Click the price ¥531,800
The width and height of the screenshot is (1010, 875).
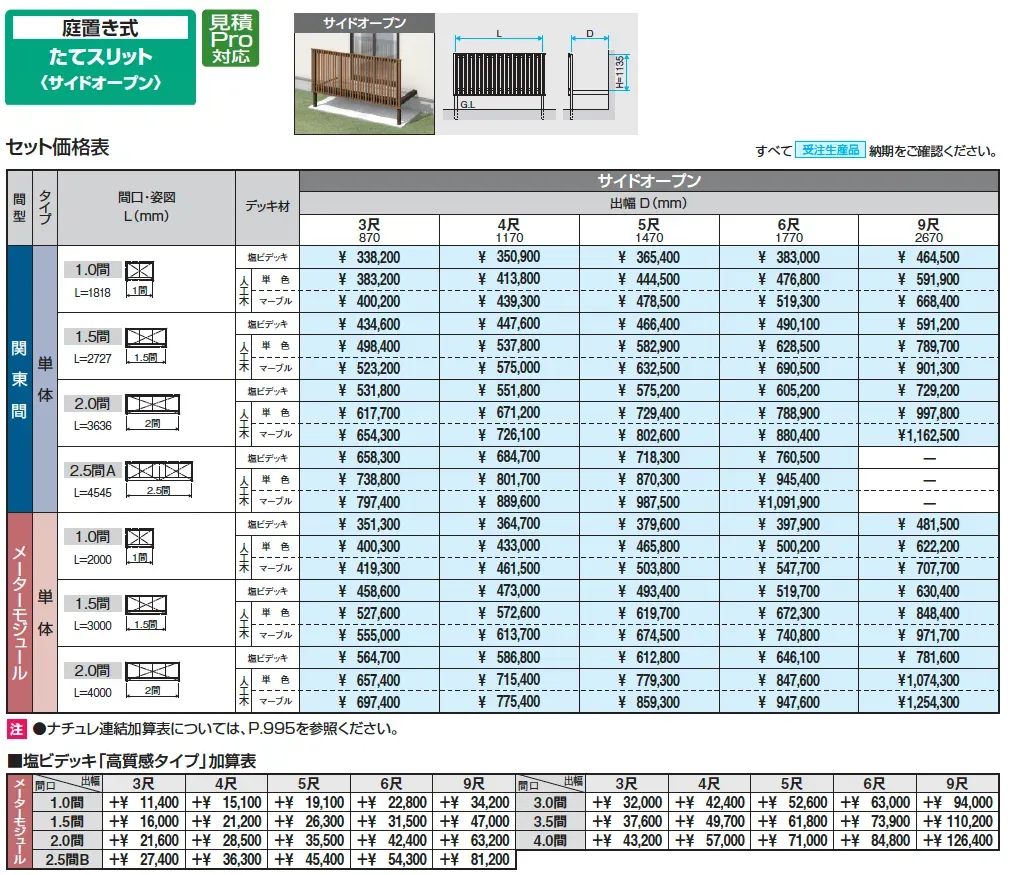coord(369,391)
